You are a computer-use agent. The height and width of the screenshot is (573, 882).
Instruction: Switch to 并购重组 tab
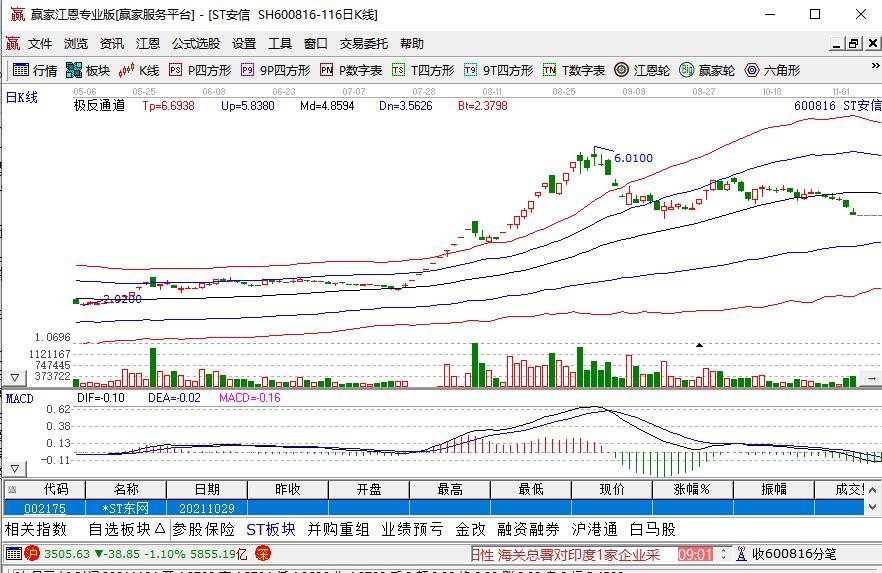(338, 529)
